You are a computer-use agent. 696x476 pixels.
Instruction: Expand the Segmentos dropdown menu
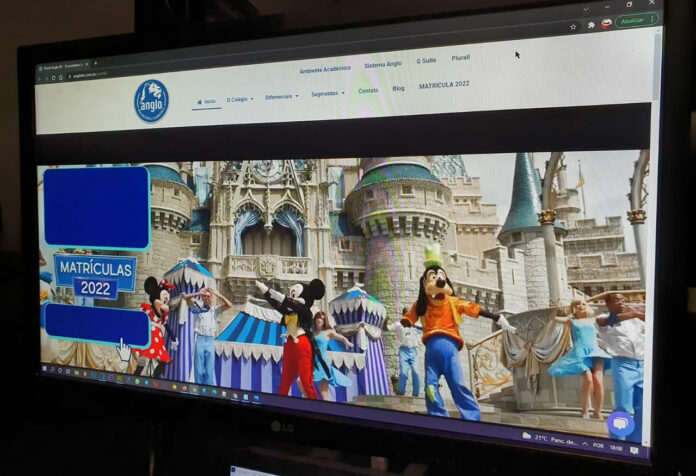pos(328,94)
